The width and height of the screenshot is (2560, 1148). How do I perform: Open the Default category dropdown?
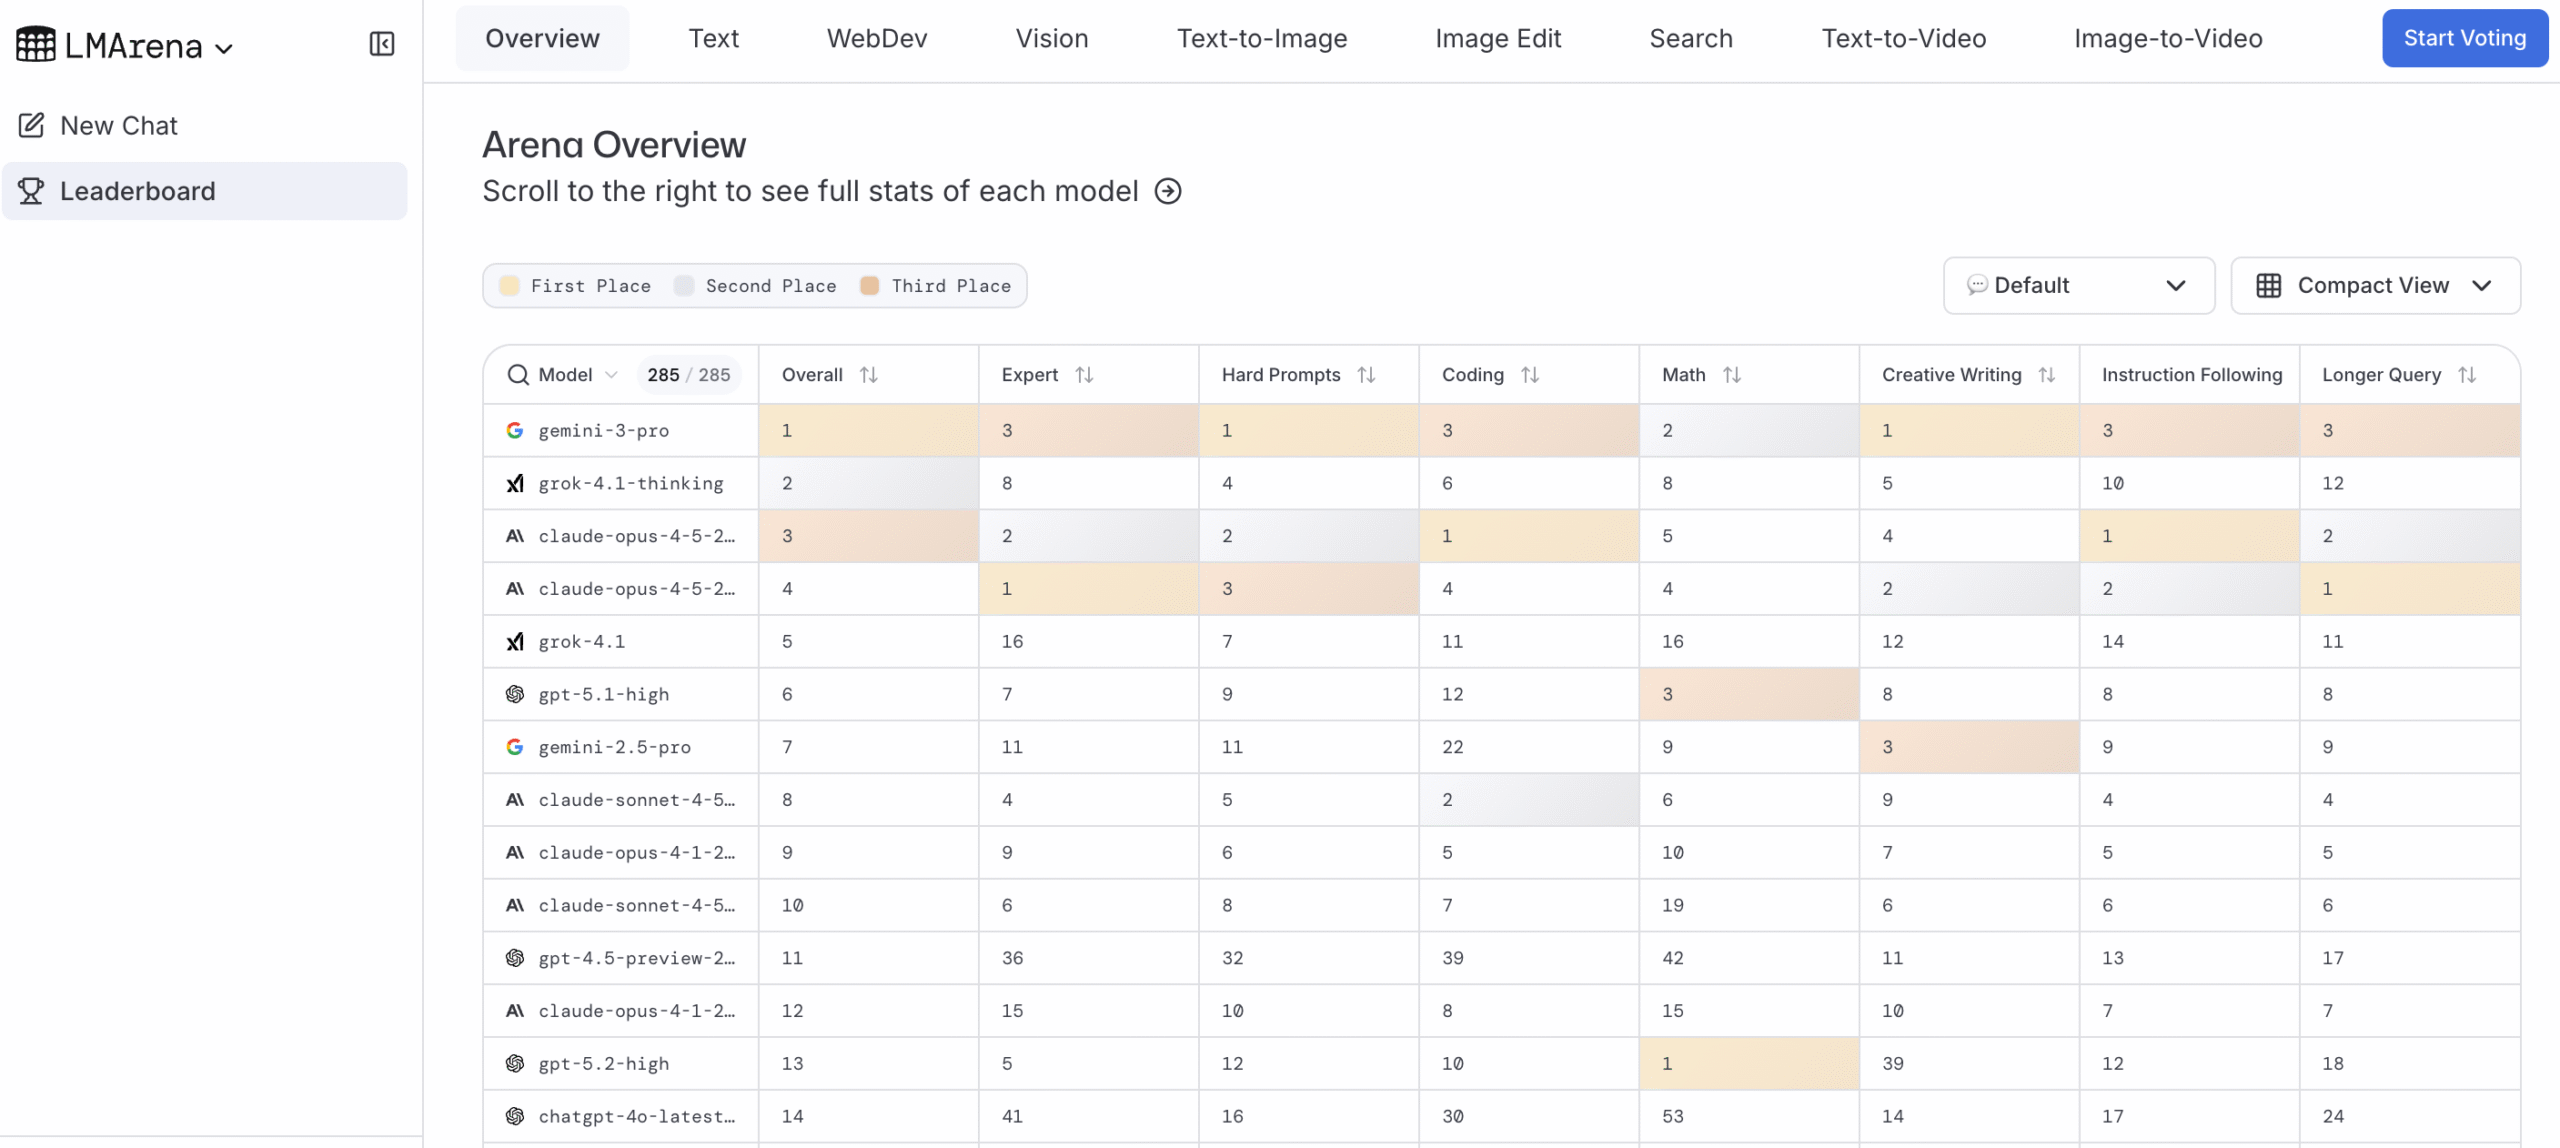coord(2078,286)
